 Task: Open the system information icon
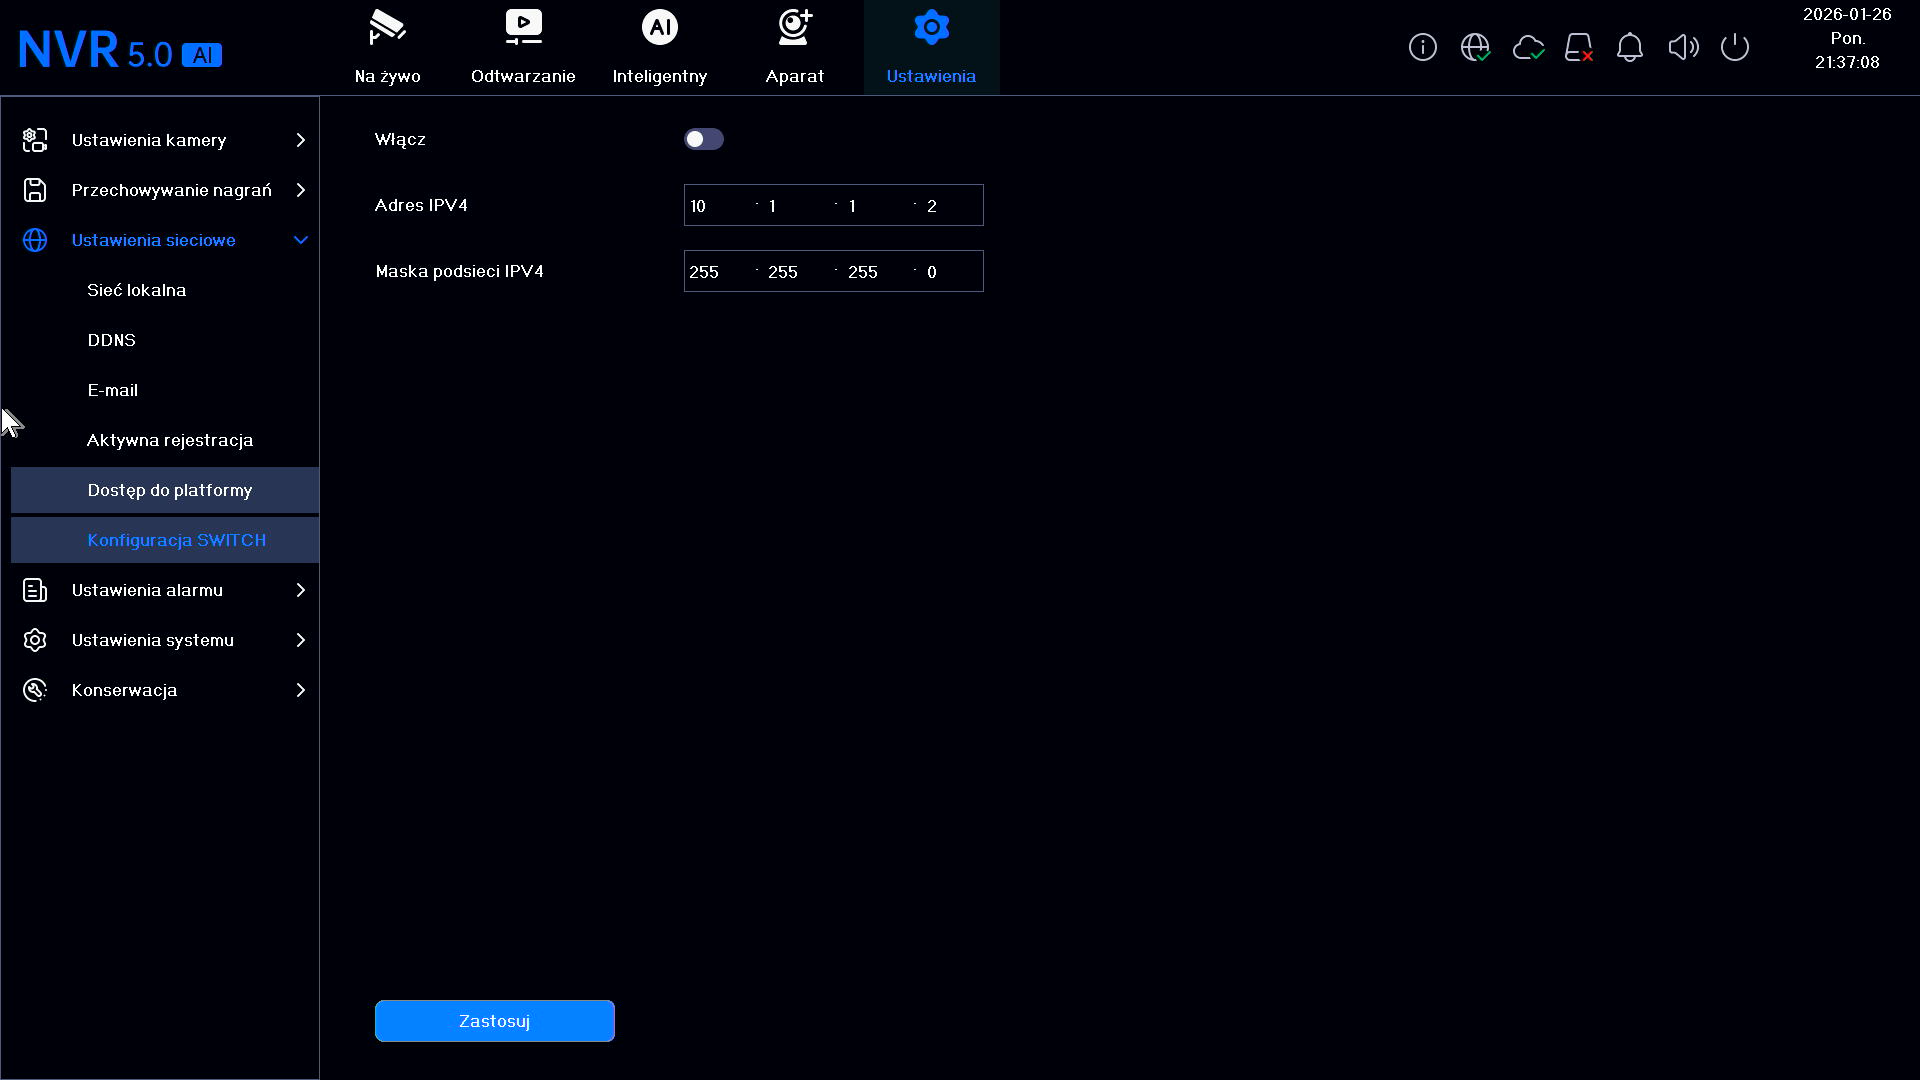click(1422, 47)
